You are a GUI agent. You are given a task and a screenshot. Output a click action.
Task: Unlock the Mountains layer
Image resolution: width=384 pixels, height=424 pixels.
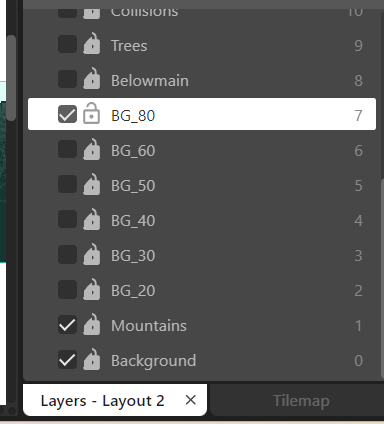[x=91, y=324]
